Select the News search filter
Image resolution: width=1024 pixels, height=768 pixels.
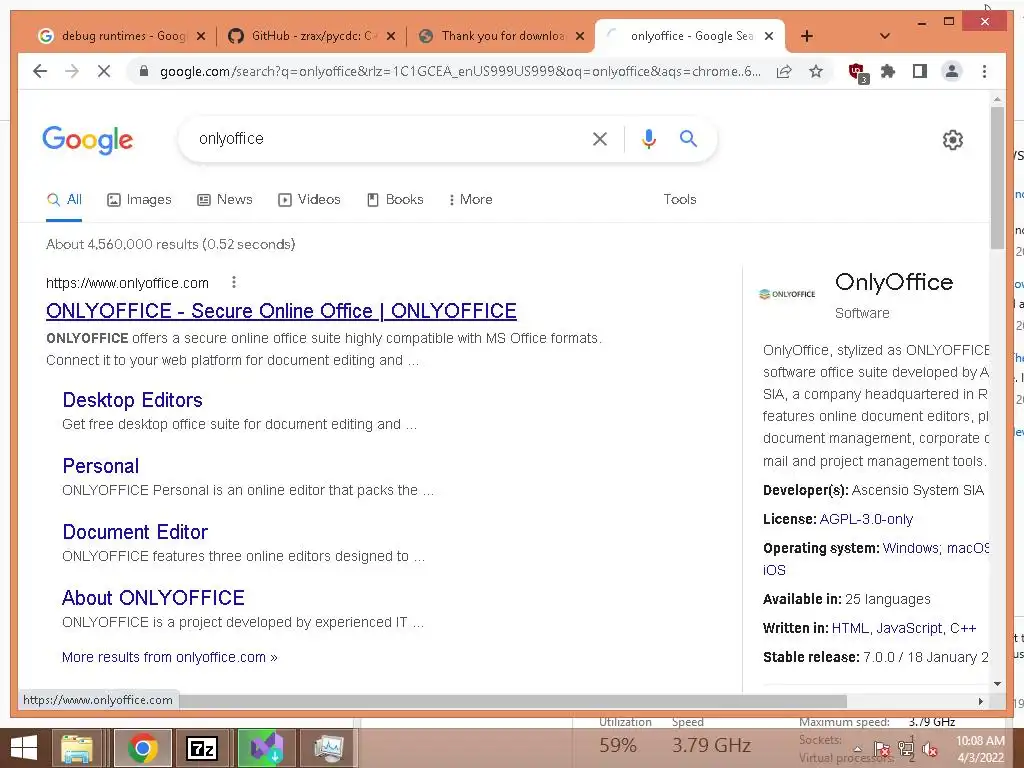(x=225, y=199)
